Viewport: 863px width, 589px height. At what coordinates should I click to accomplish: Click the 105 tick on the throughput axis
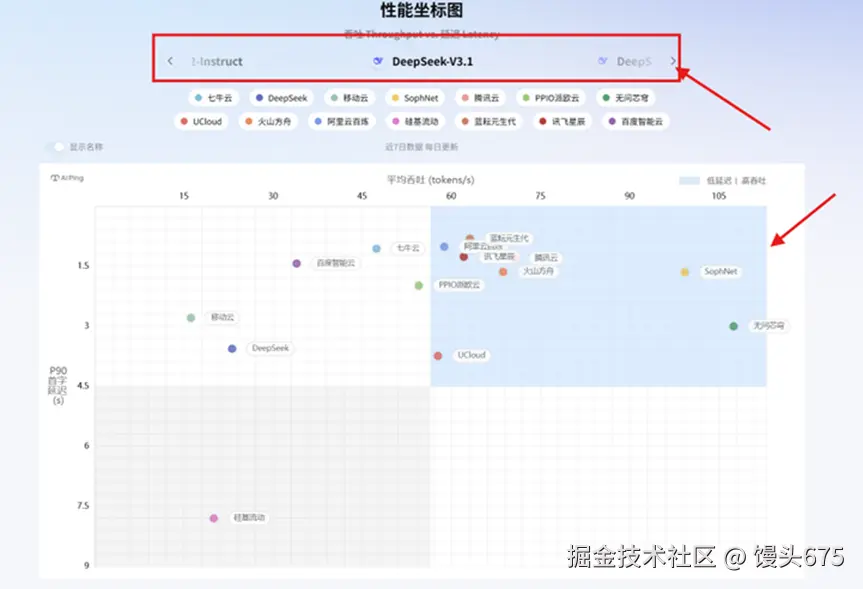coord(719,196)
